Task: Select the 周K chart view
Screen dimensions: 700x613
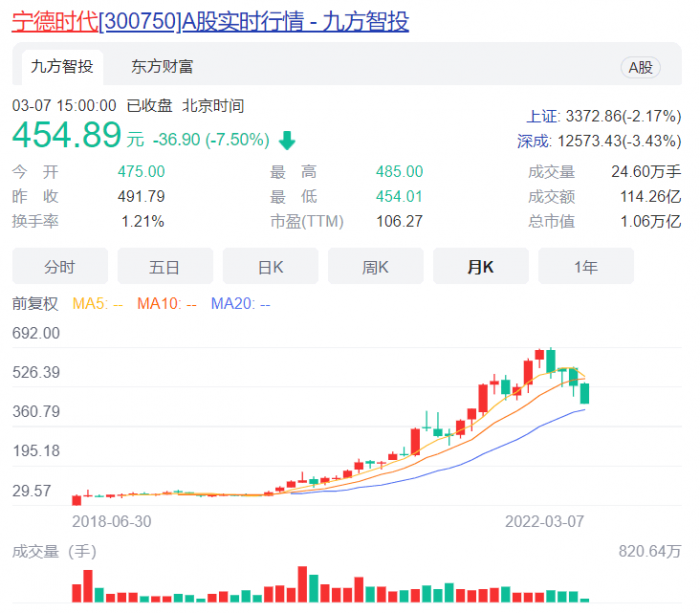Action: click(x=375, y=267)
